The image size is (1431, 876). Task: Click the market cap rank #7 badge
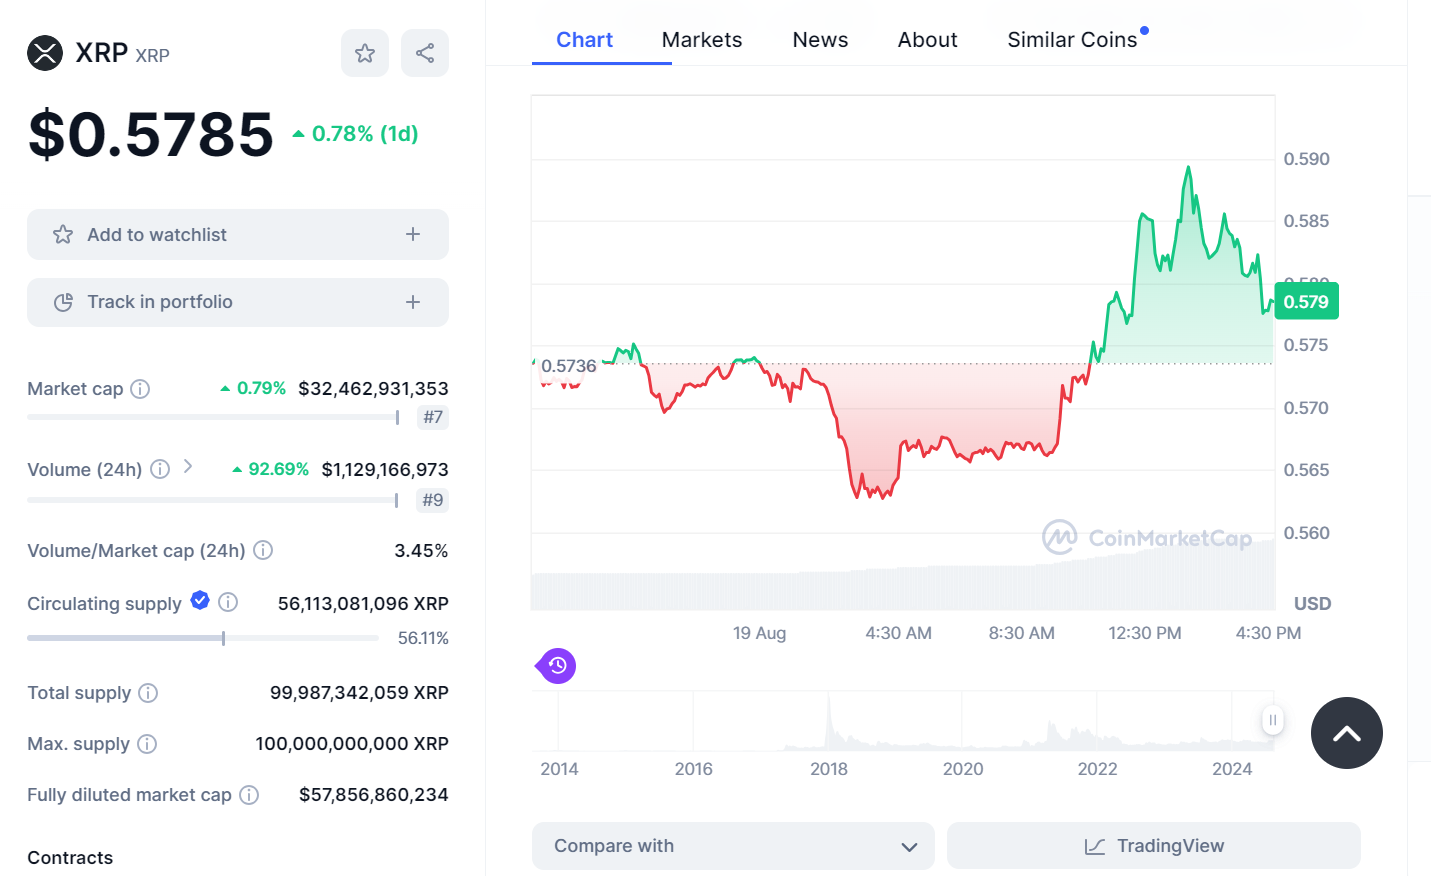[x=433, y=417]
